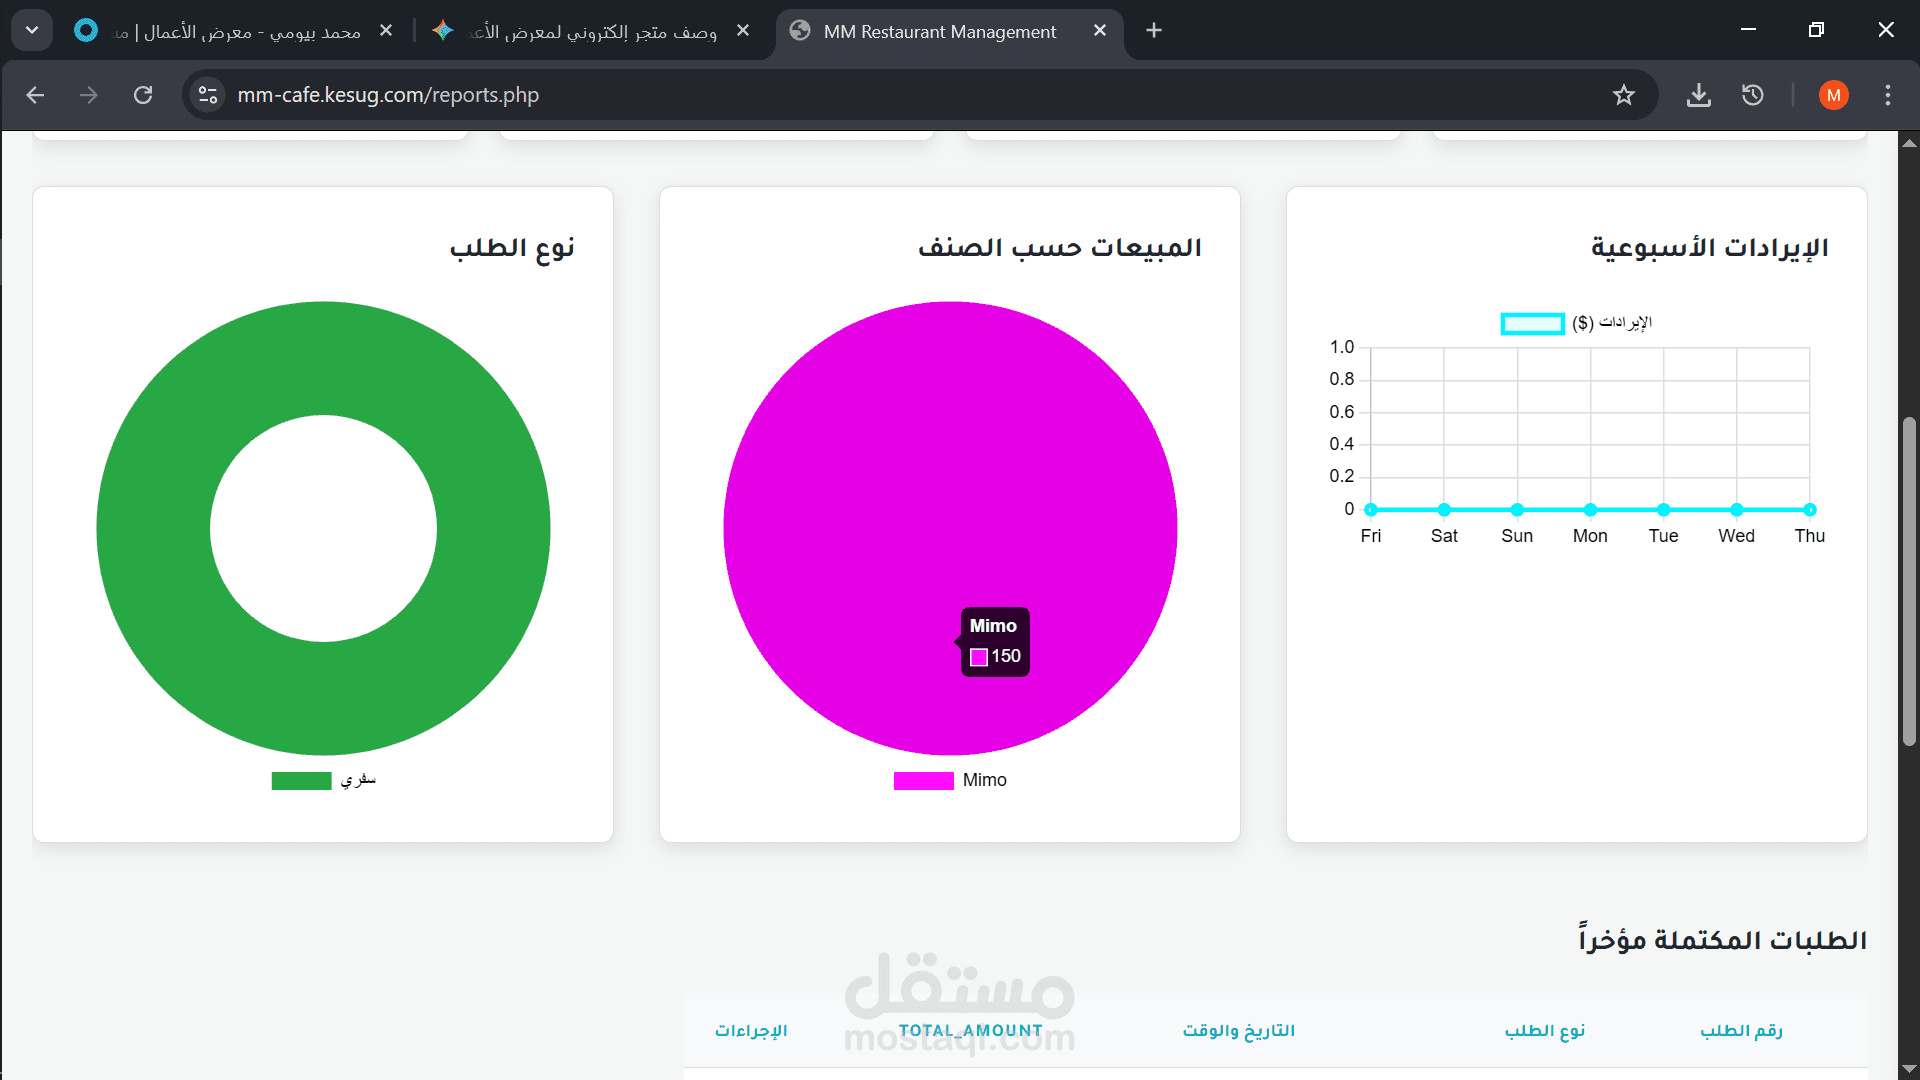The height and width of the screenshot is (1080, 1920).
Task: Click site info icon beside URL
Action: coord(208,95)
